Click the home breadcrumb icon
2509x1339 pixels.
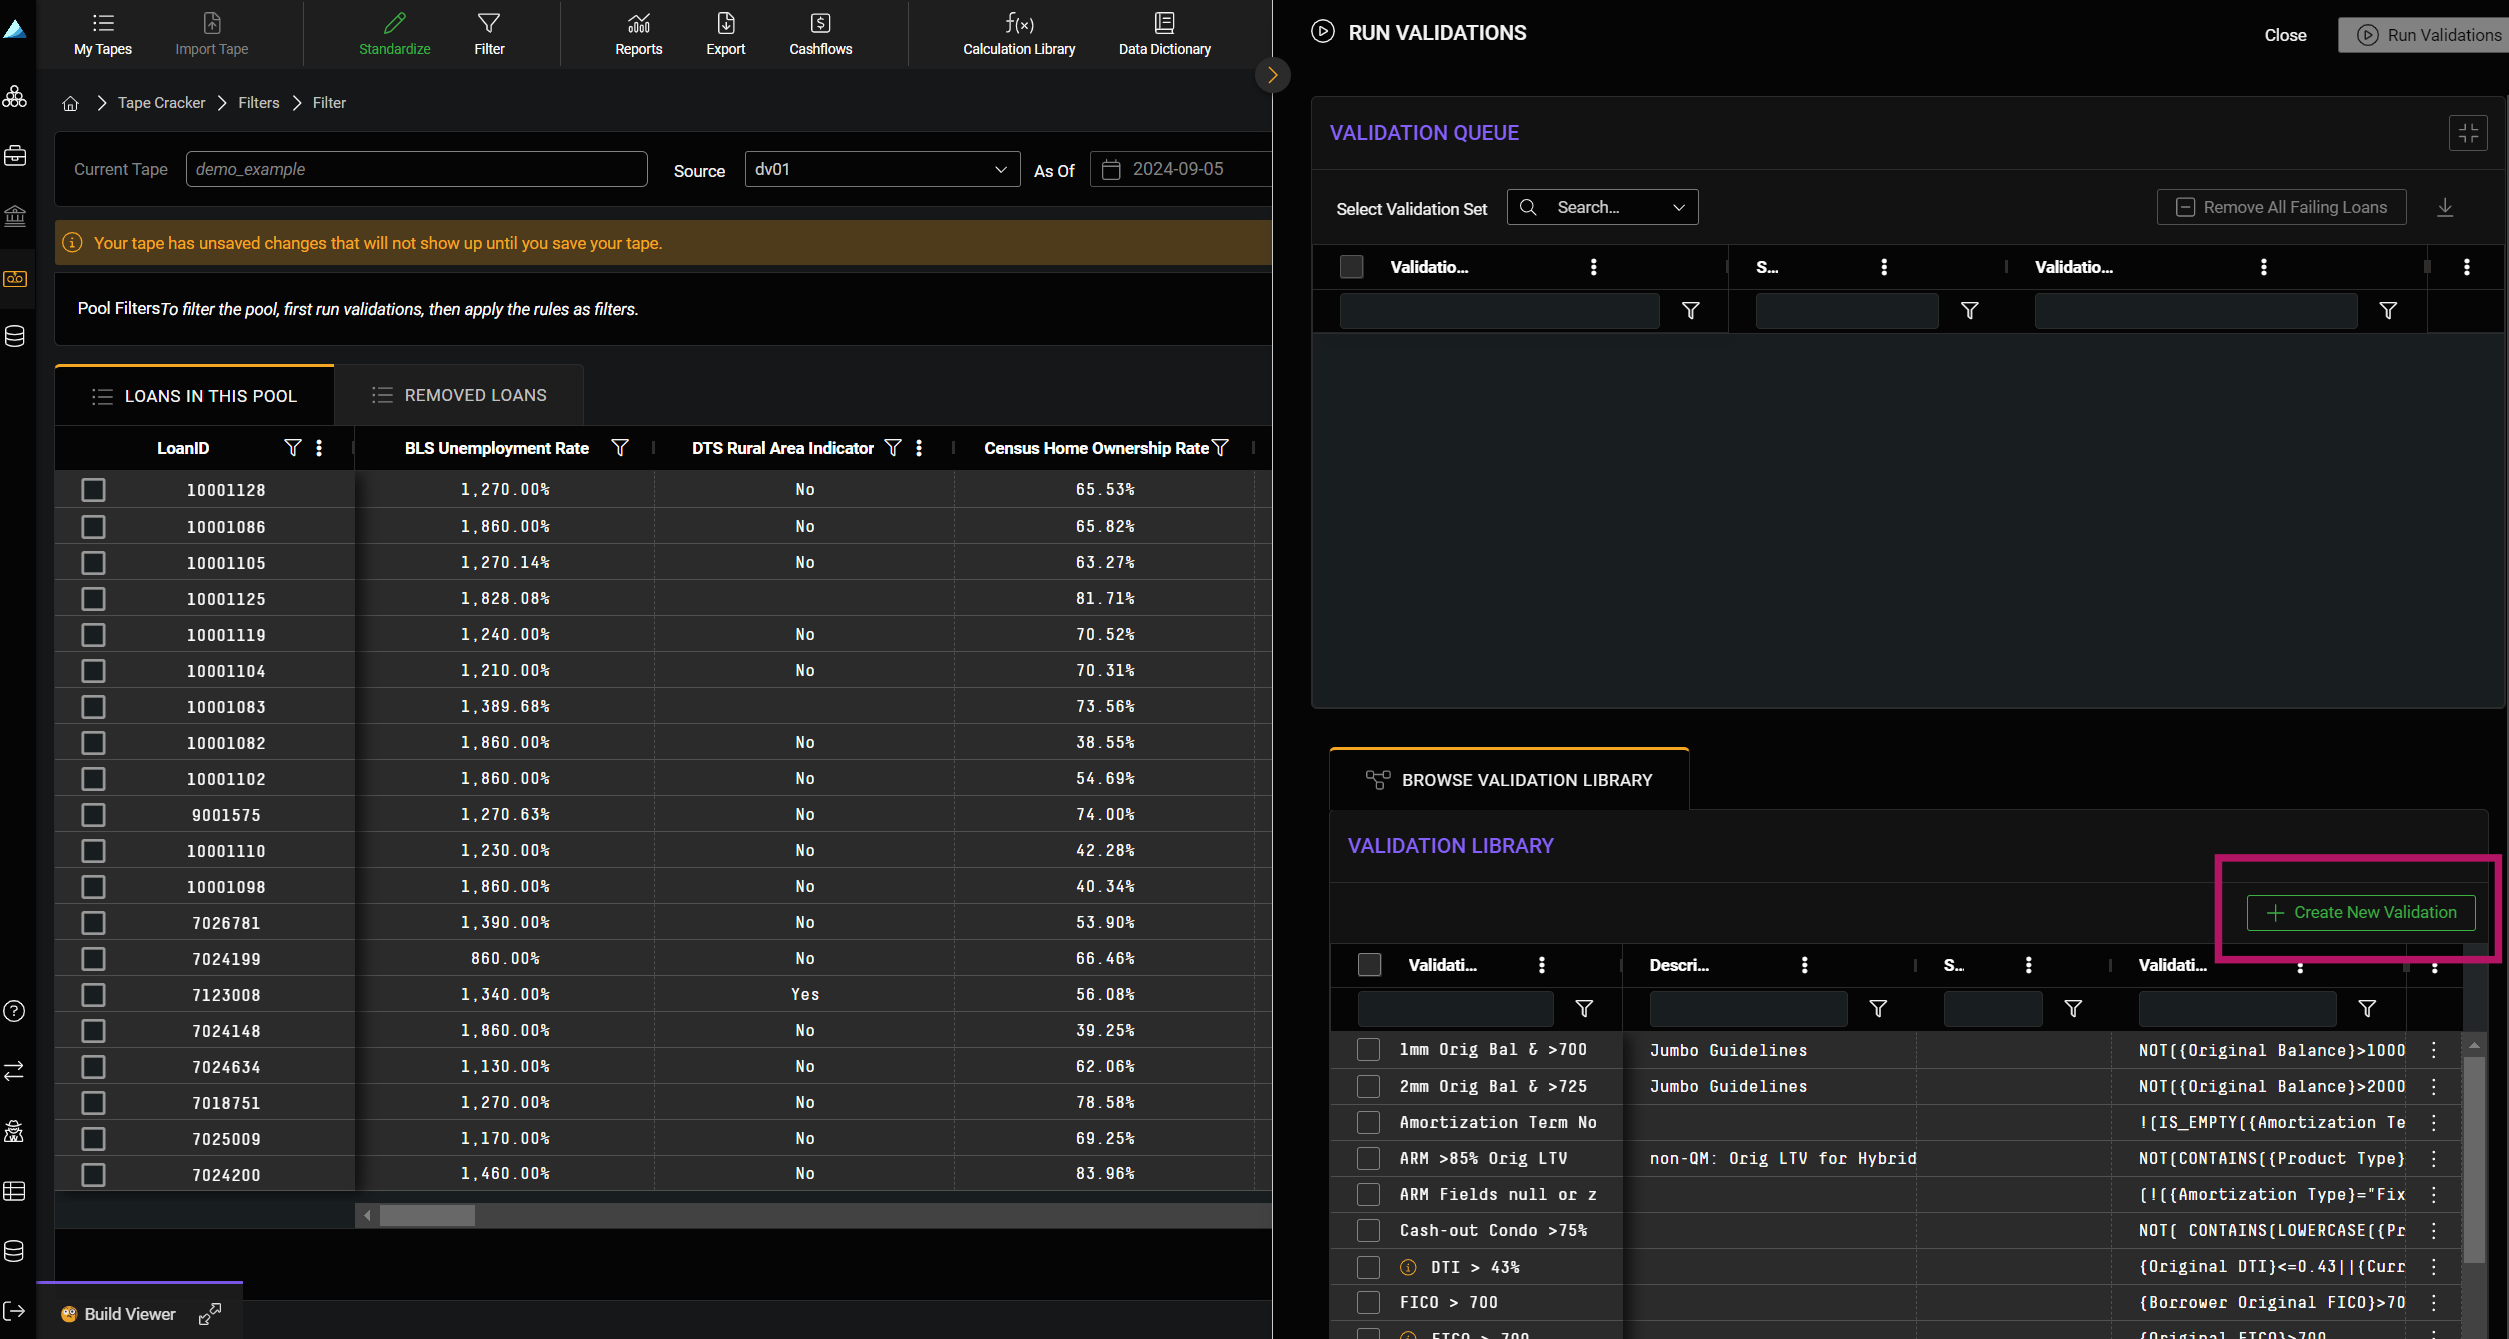70,103
